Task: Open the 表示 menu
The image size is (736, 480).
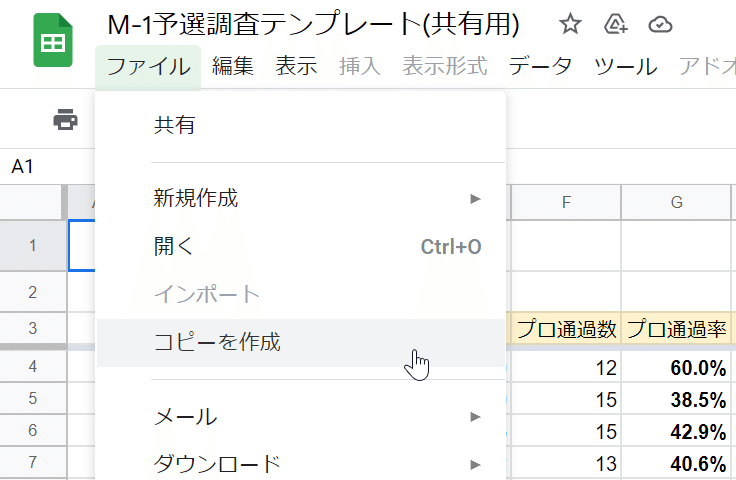Action: 296,66
